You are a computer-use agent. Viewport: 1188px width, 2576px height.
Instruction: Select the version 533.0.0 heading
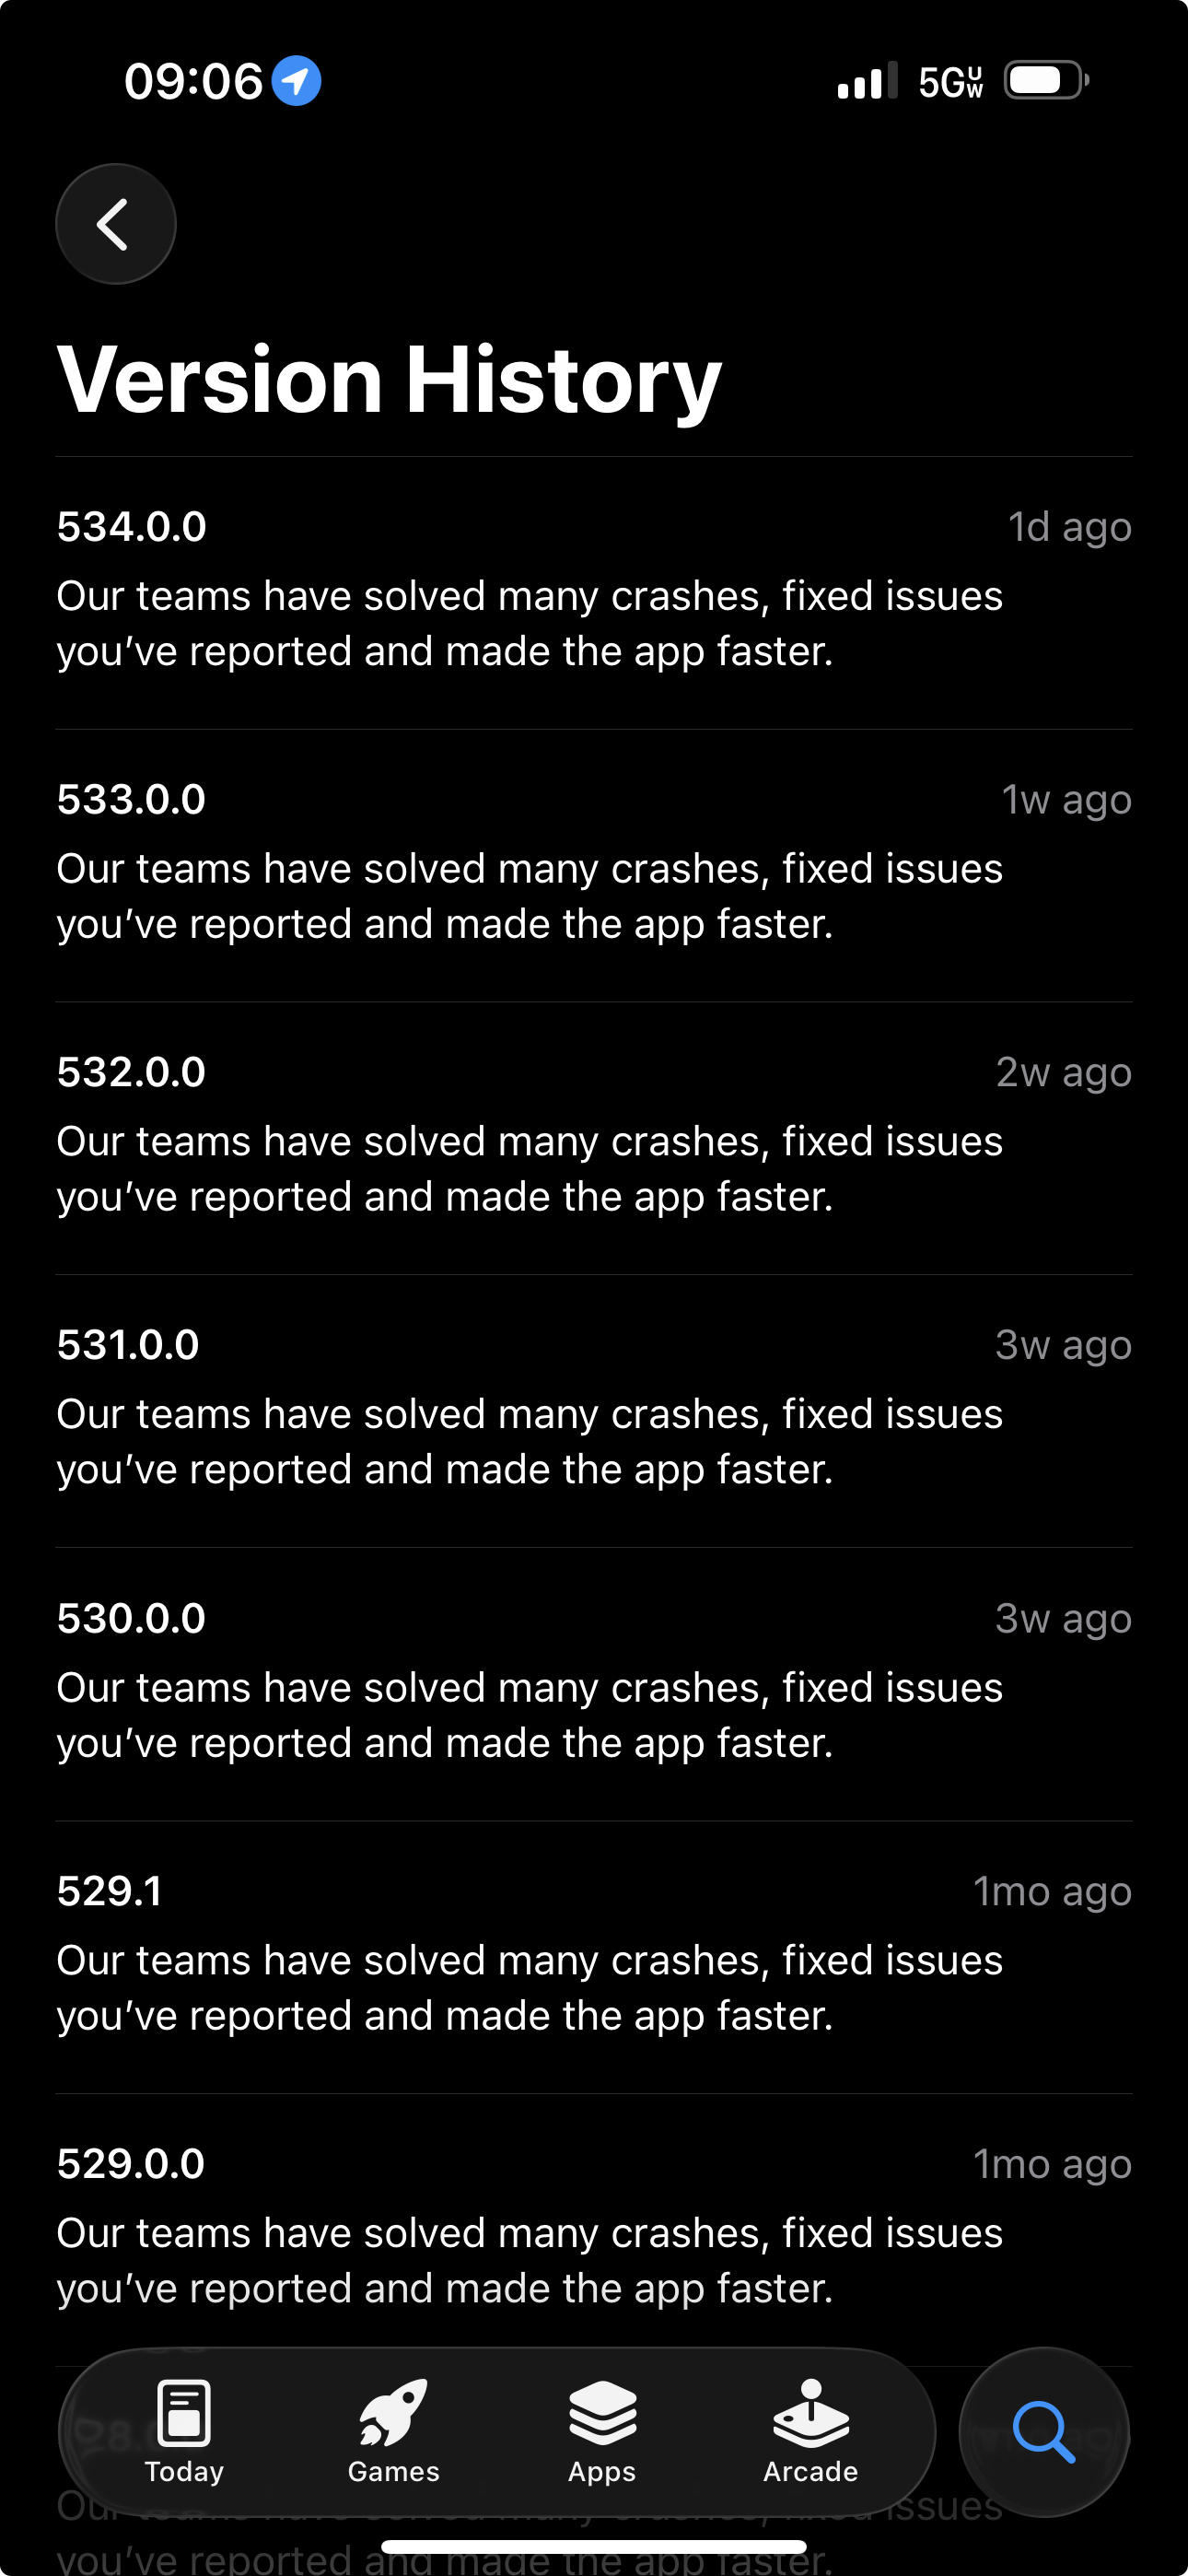[x=131, y=800]
